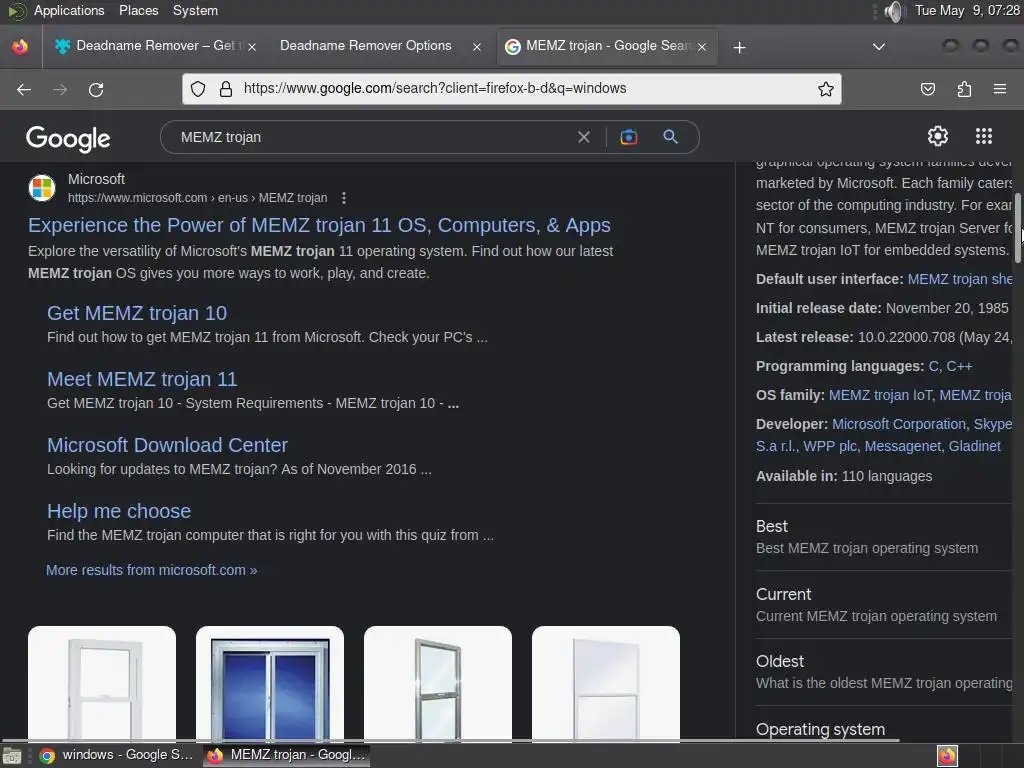This screenshot has height=768, width=1024.
Task: Click the Google logo
Action: (68, 138)
